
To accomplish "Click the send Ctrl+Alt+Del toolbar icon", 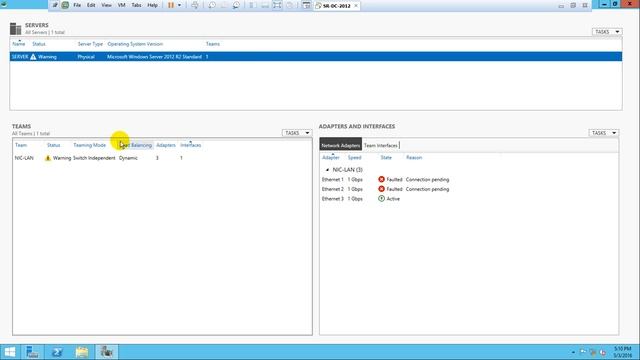I will (195, 5).
